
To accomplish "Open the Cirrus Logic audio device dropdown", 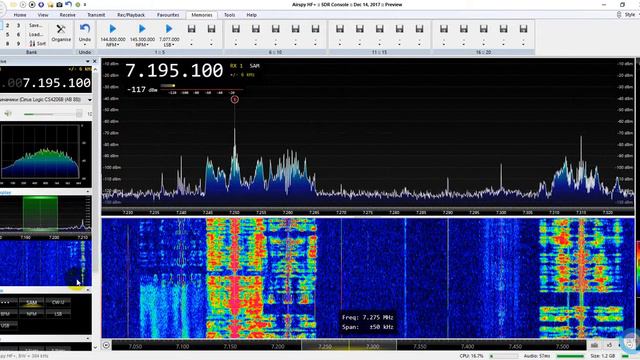I will tap(89, 100).
